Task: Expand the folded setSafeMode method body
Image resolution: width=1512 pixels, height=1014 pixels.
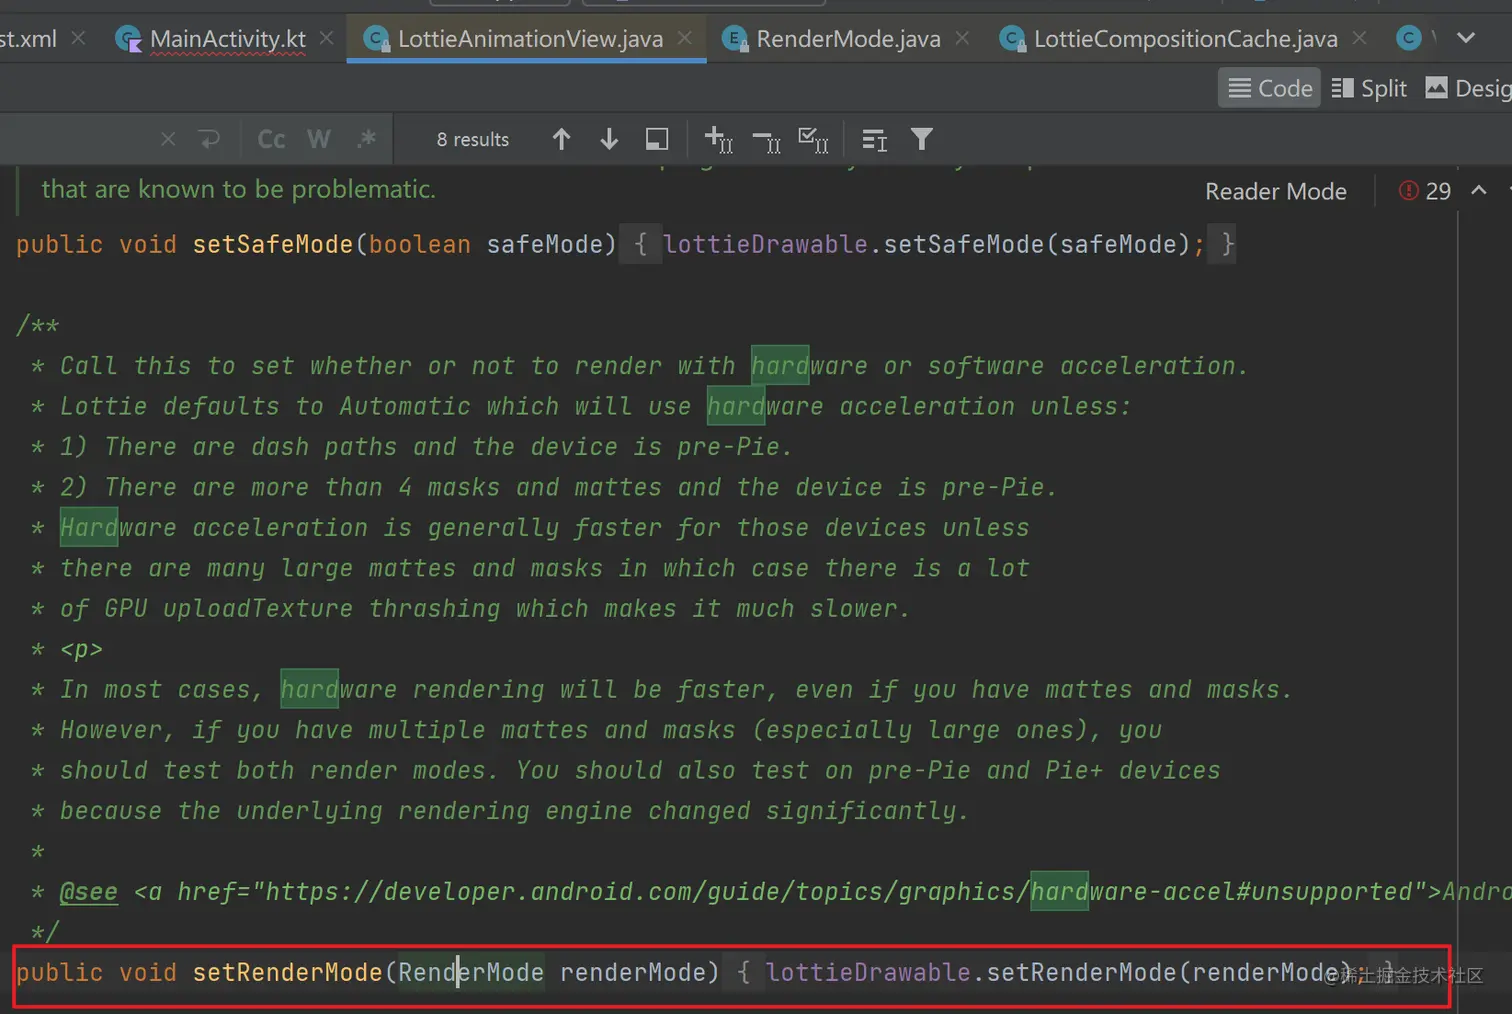Action: [641, 244]
